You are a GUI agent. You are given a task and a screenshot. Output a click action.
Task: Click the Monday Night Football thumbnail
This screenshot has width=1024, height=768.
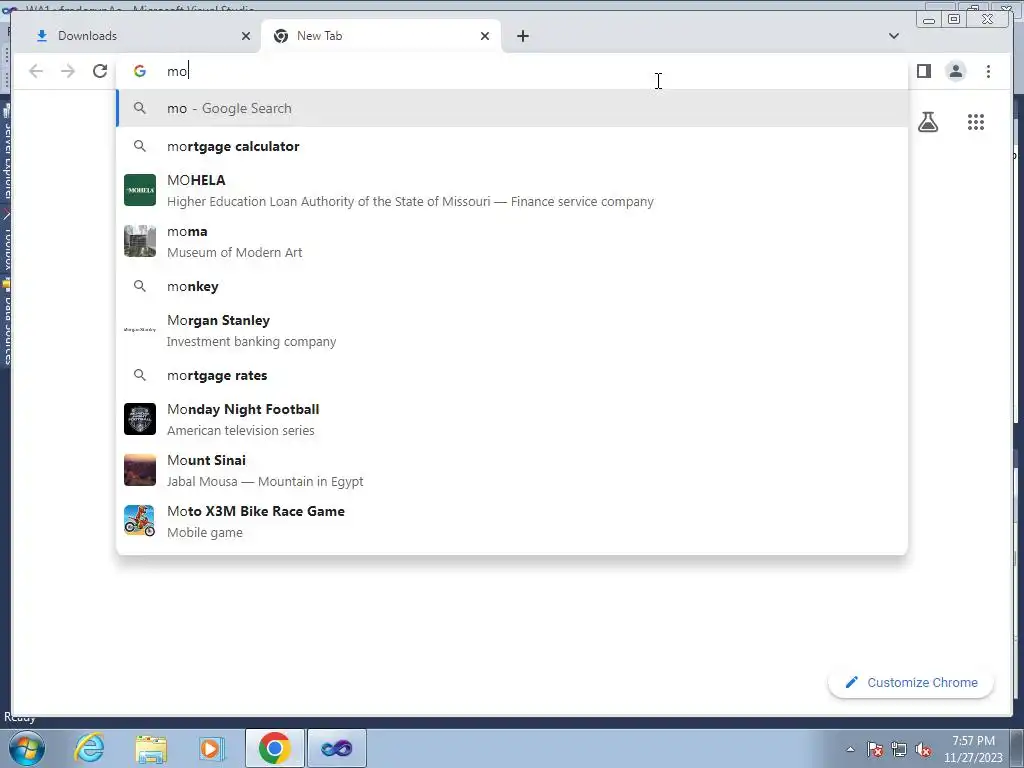[140, 419]
